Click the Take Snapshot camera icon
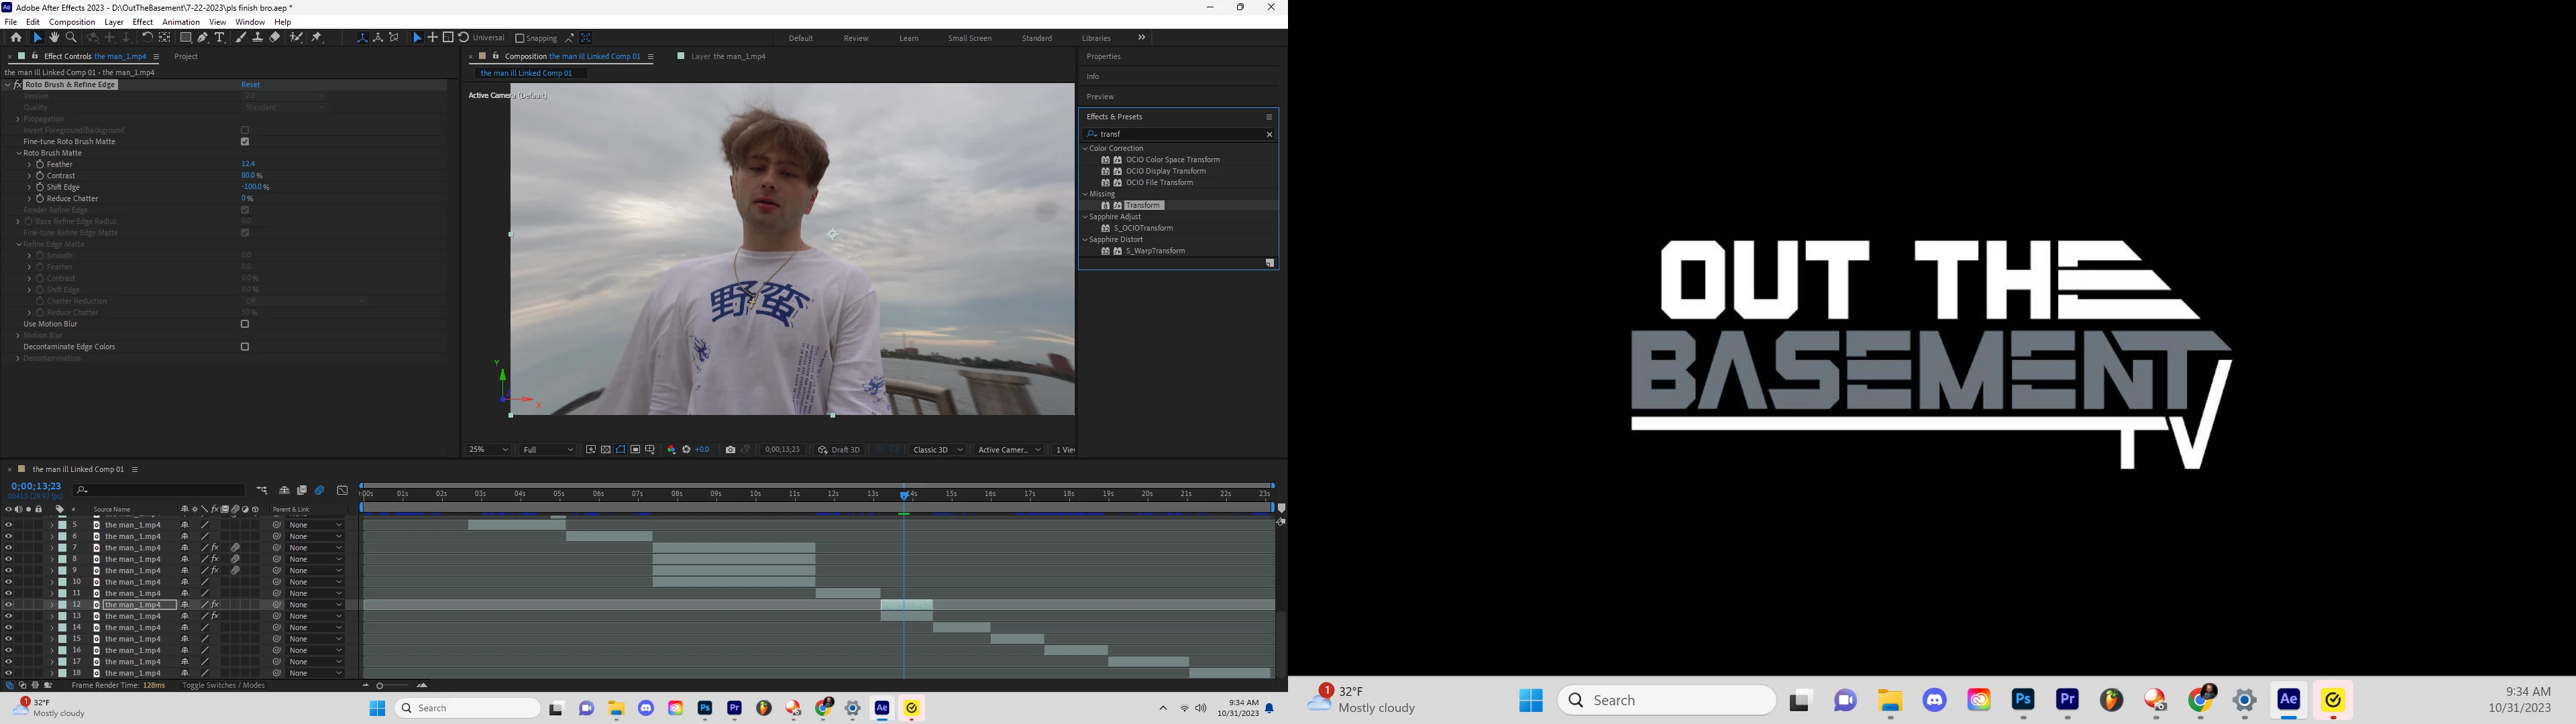Viewport: 2576px width, 724px height. point(730,450)
